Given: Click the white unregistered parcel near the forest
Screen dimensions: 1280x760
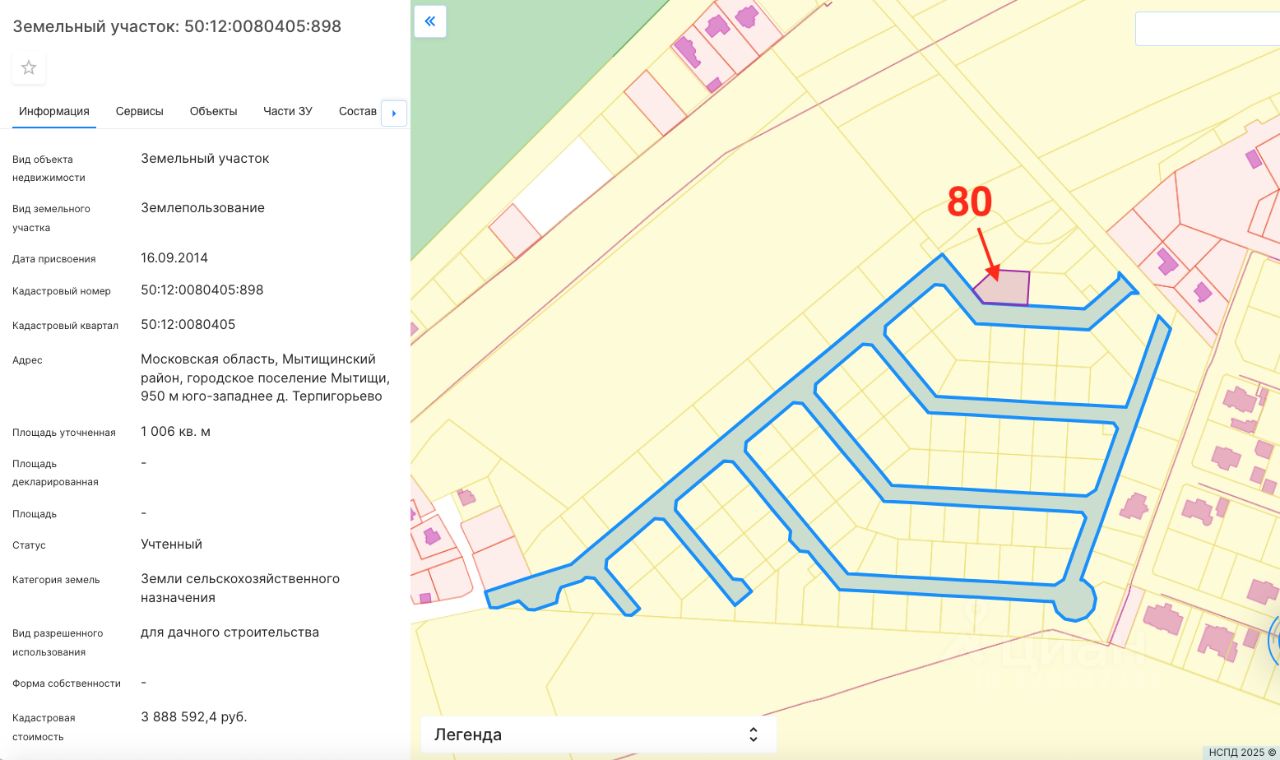Looking at the screenshot, I should coord(563,186).
